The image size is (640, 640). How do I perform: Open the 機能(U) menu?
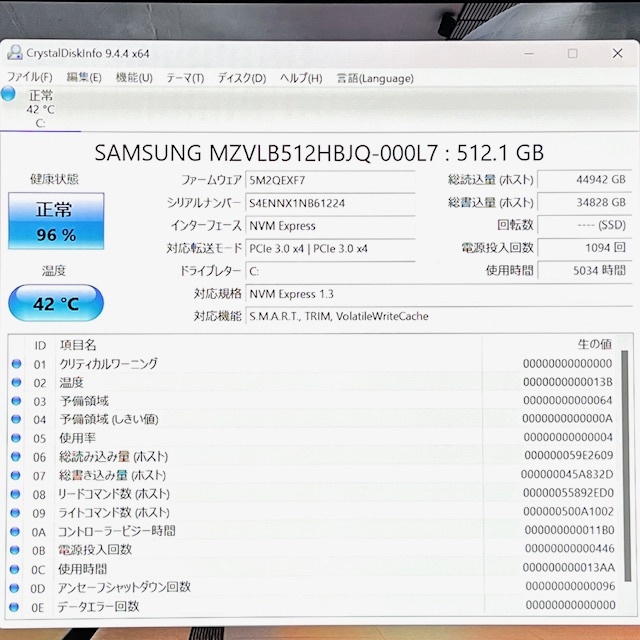[134, 77]
